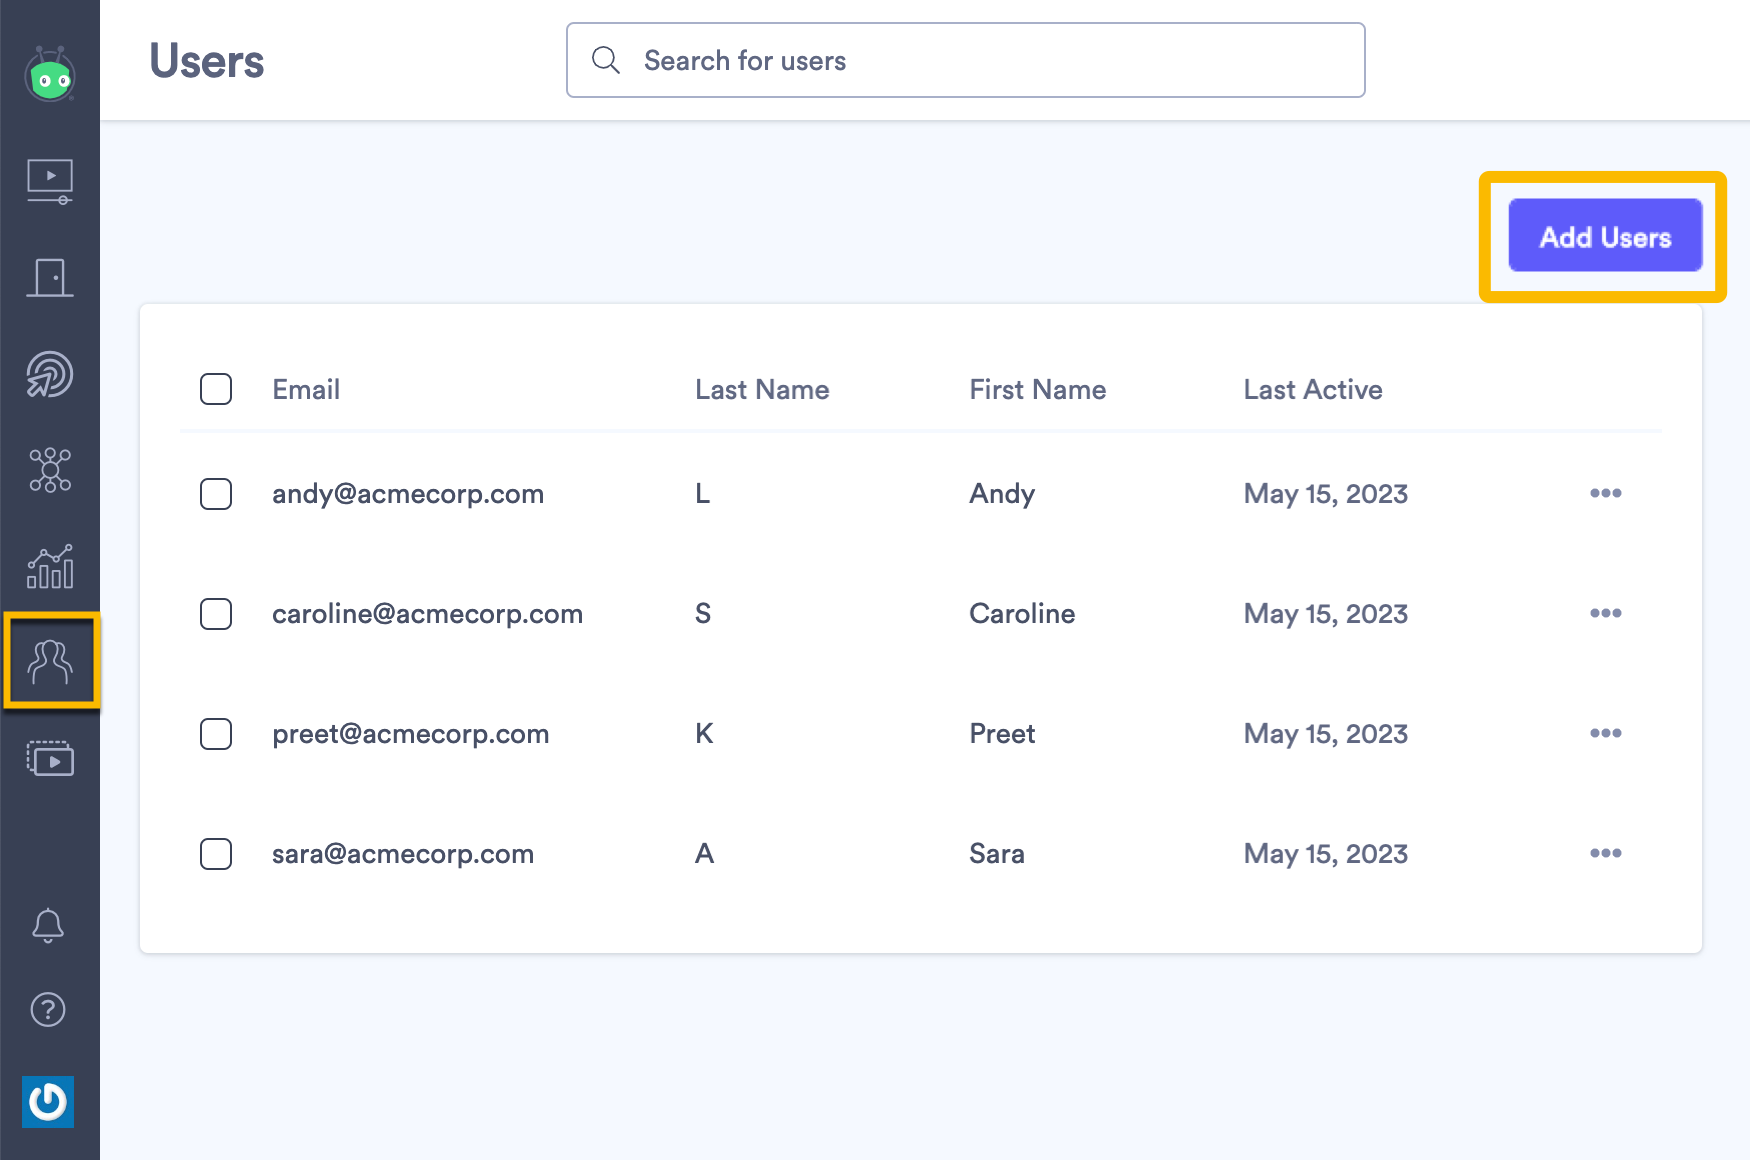Check the andy@acmecorp.com row checkbox
1750x1160 pixels.
click(x=215, y=493)
